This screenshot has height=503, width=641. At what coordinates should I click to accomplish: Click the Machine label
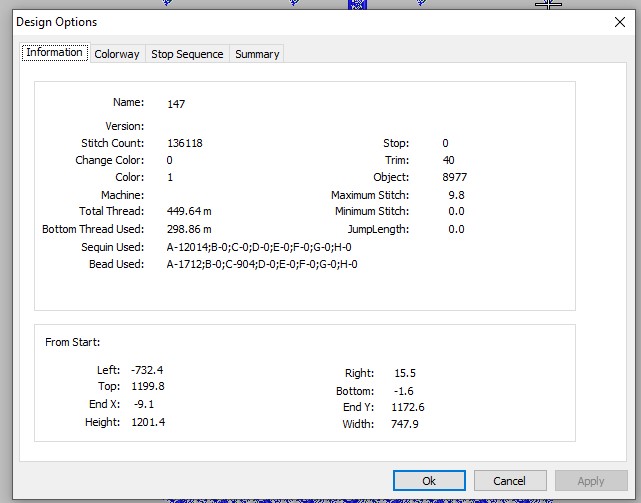coord(122,195)
